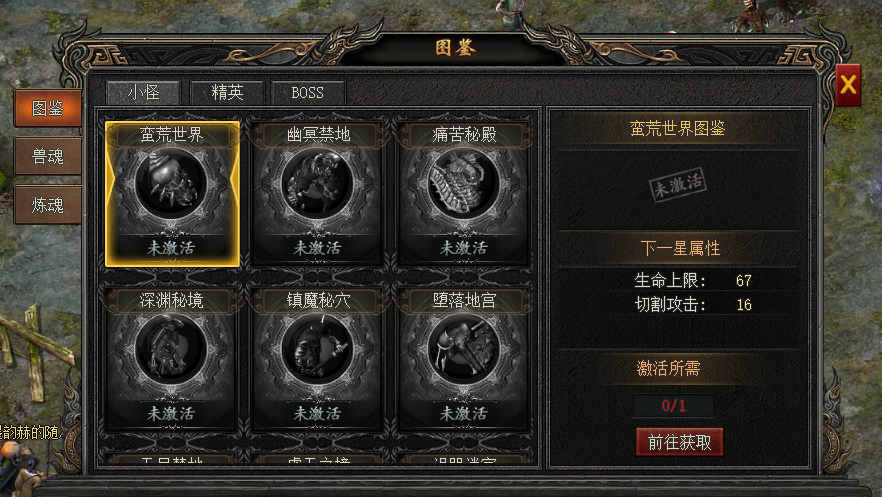
Task: Select the 堕落地宫 monster card
Action: click(x=464, y=360)
